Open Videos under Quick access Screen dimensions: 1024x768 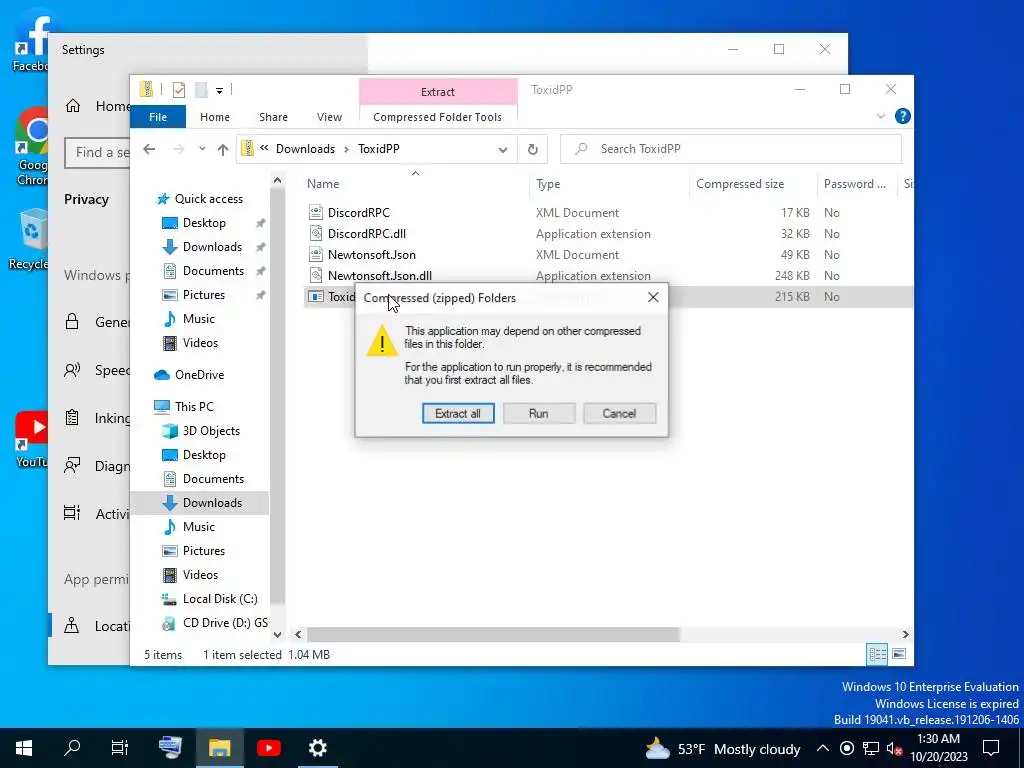click(x=200, y=343)
